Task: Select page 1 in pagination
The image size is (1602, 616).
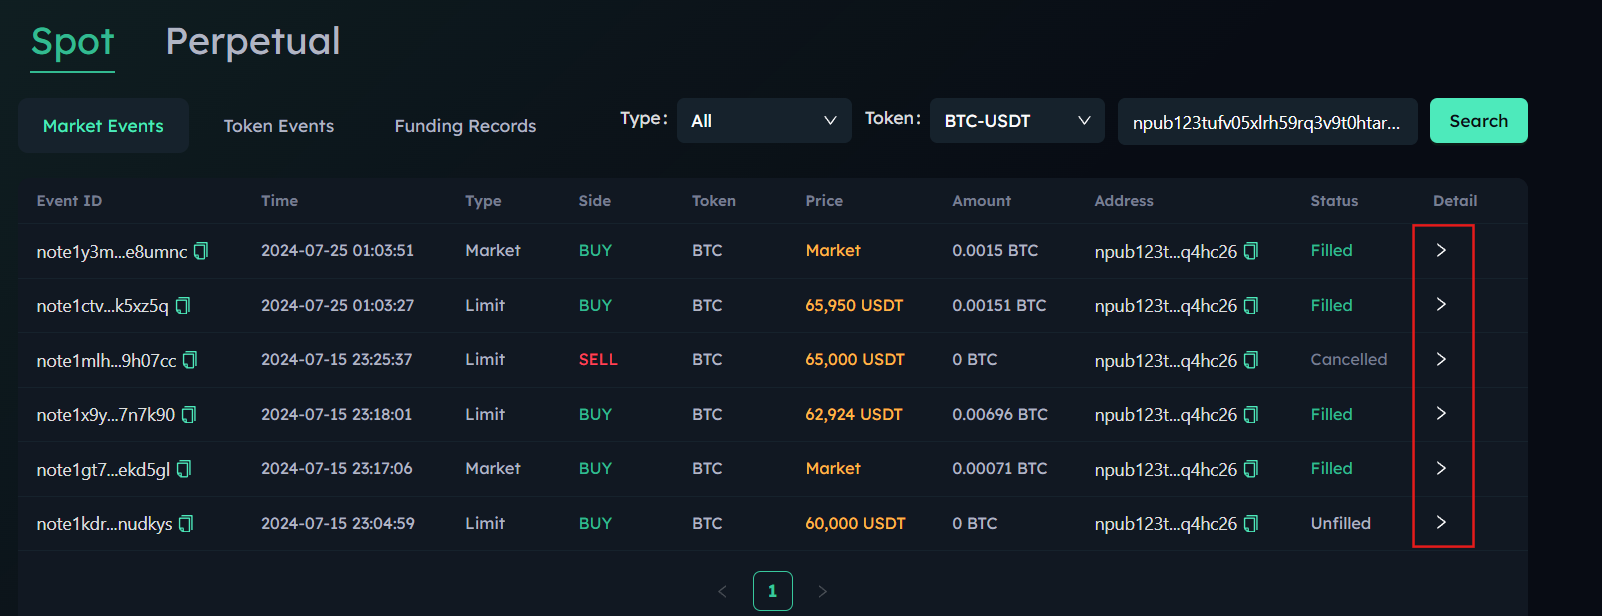Action: point(772,591)
